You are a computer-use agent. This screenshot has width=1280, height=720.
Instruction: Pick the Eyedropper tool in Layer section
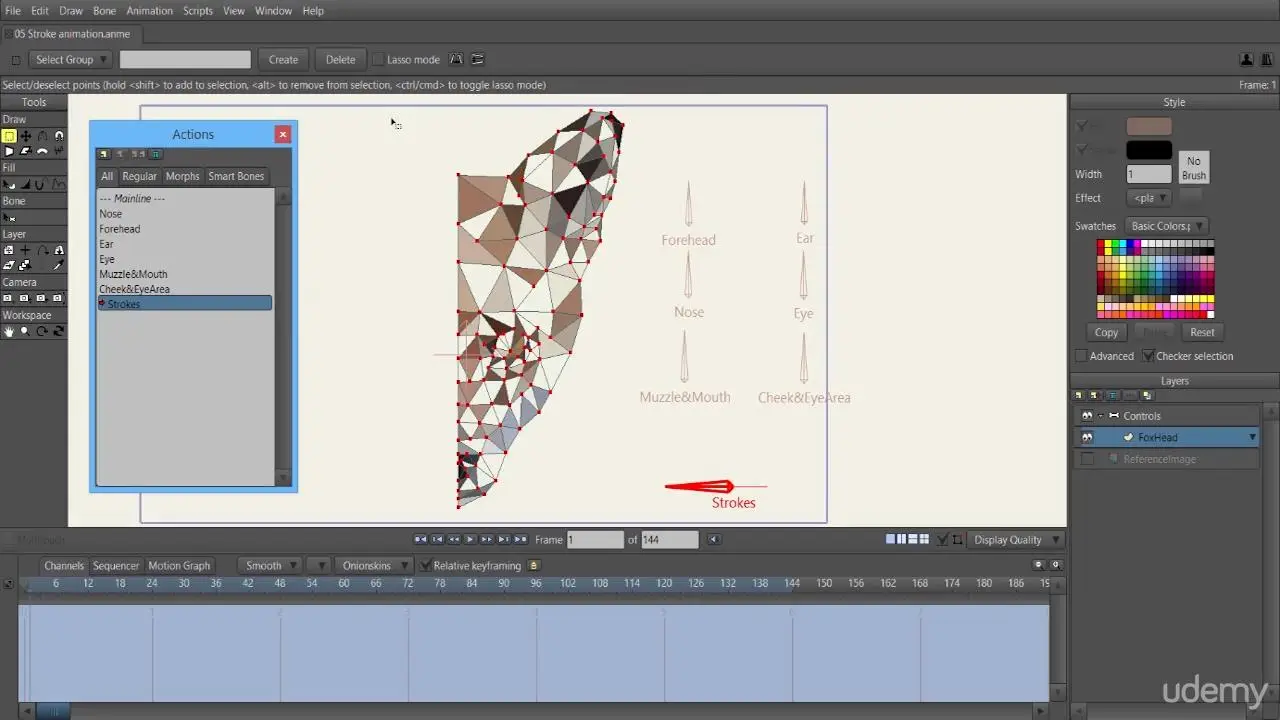(59, 266)
